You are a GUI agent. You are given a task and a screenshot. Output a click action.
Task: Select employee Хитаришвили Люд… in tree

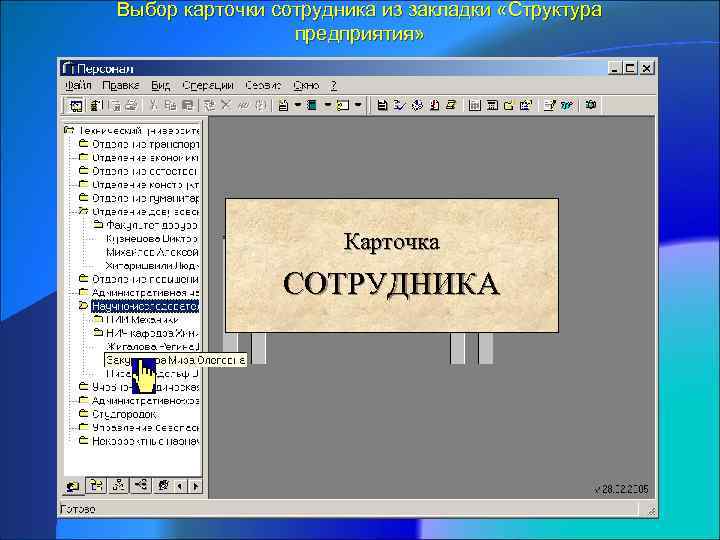click(x=152, y=266)
